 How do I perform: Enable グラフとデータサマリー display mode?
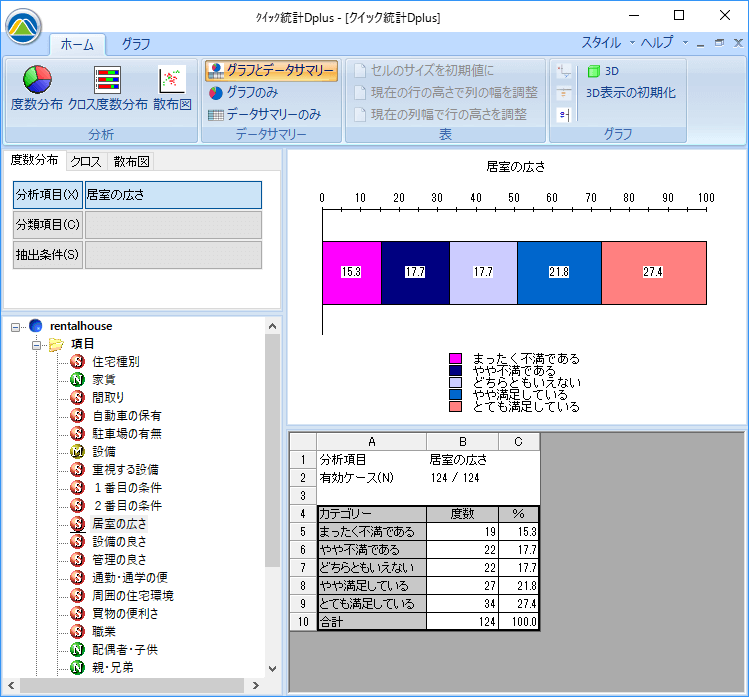point(271,70)
